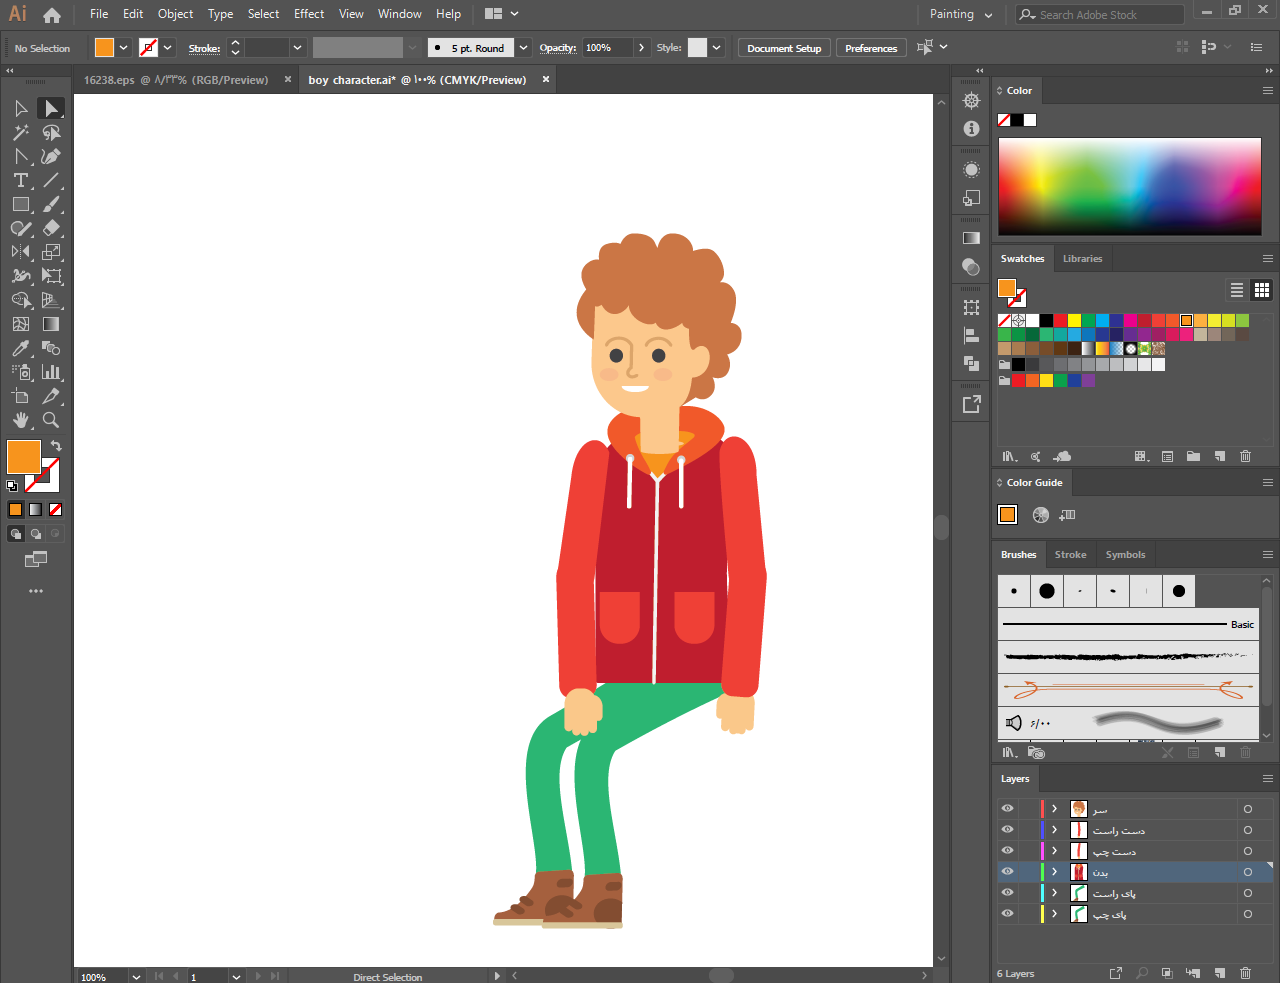Select the Perspective Grid tool
This screenshot has width=1280, height=983.
[51, 300]
